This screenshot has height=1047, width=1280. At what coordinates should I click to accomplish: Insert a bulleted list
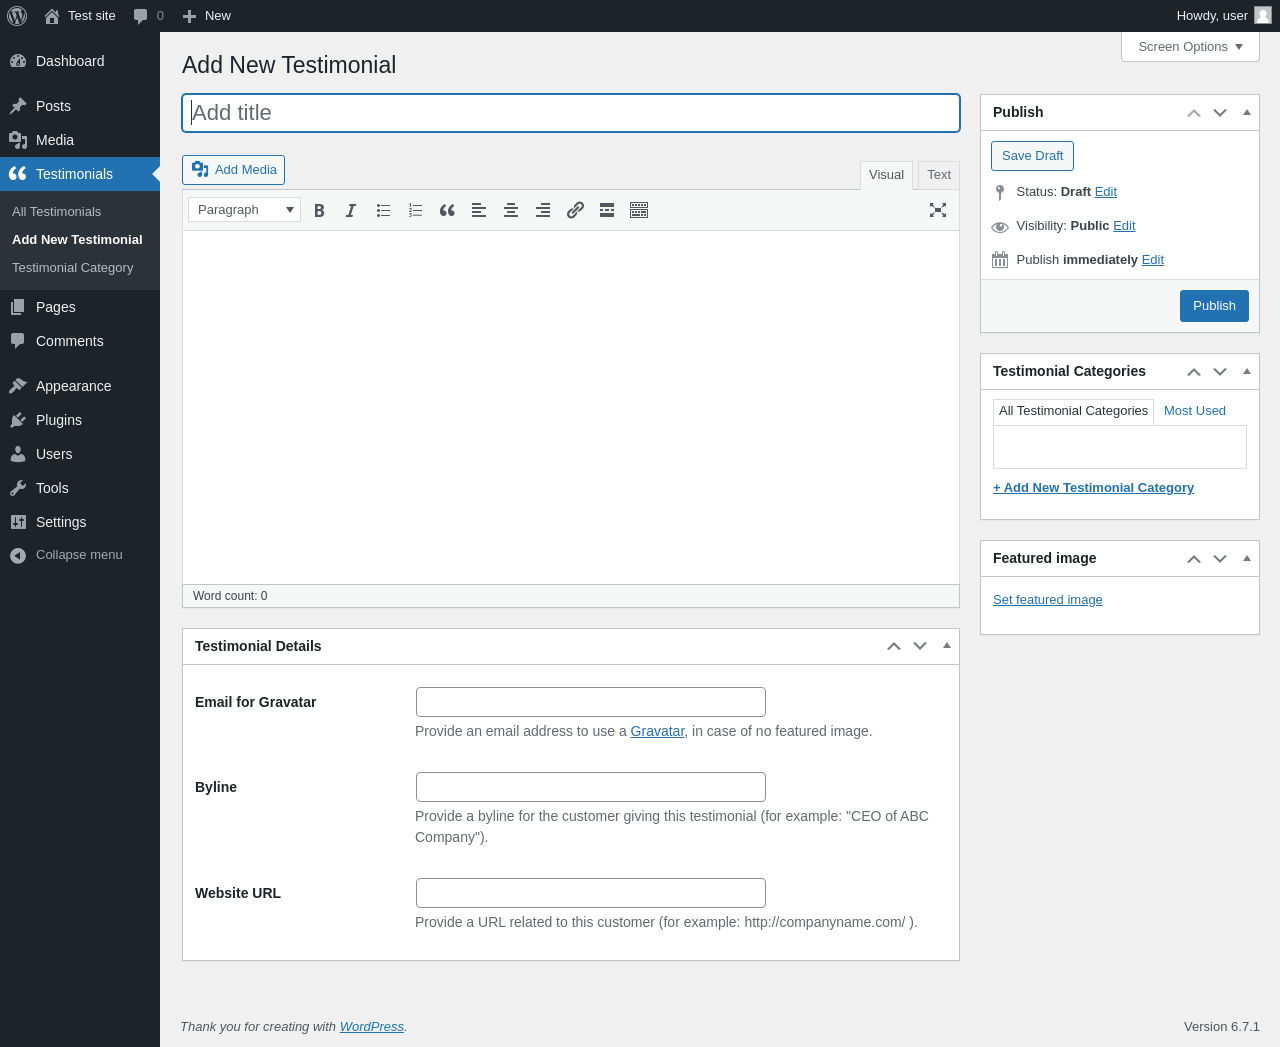click(x=383, y=210)
